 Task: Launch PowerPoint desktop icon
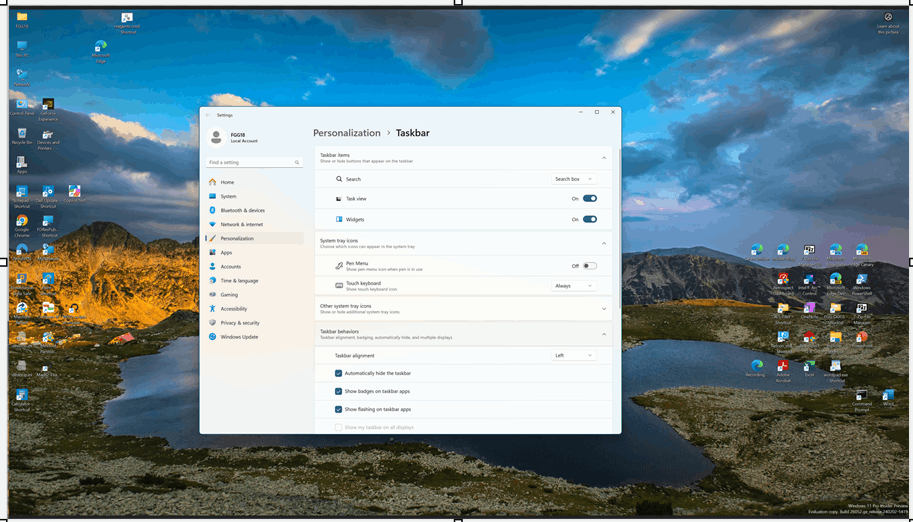[x=862, y=339]
